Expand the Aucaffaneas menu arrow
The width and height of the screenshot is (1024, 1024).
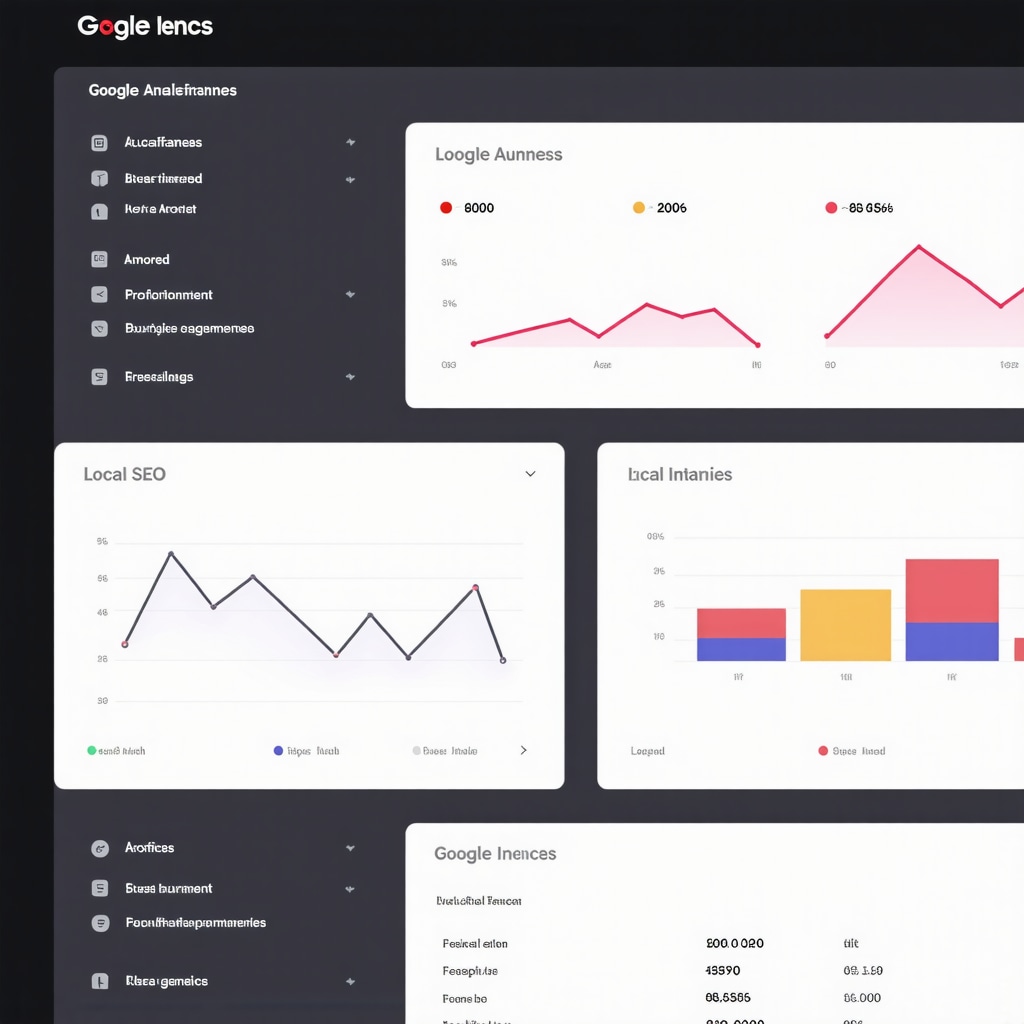tap(351, 142)
